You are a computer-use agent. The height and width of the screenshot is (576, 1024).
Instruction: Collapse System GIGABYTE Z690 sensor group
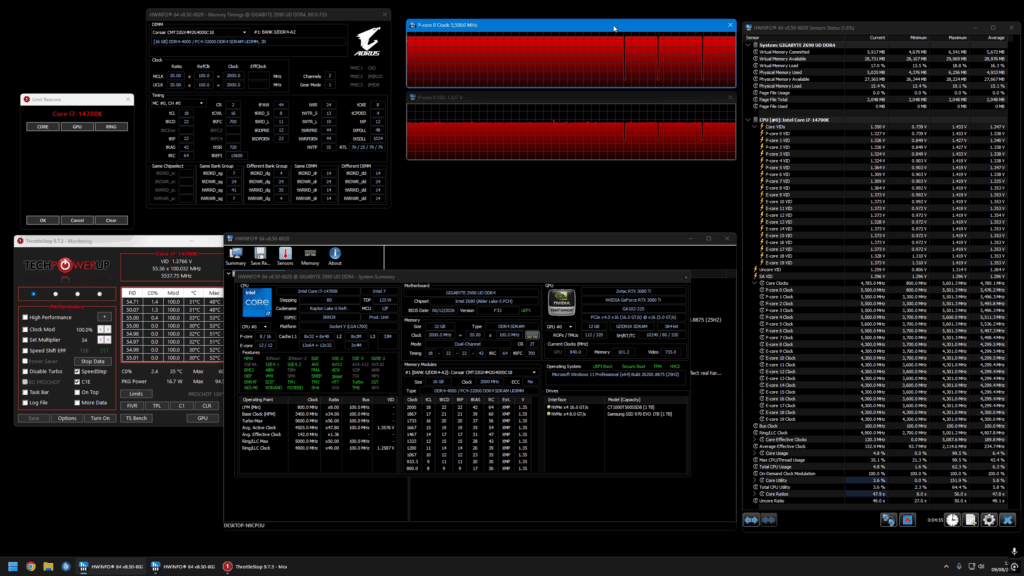(748, 45)
